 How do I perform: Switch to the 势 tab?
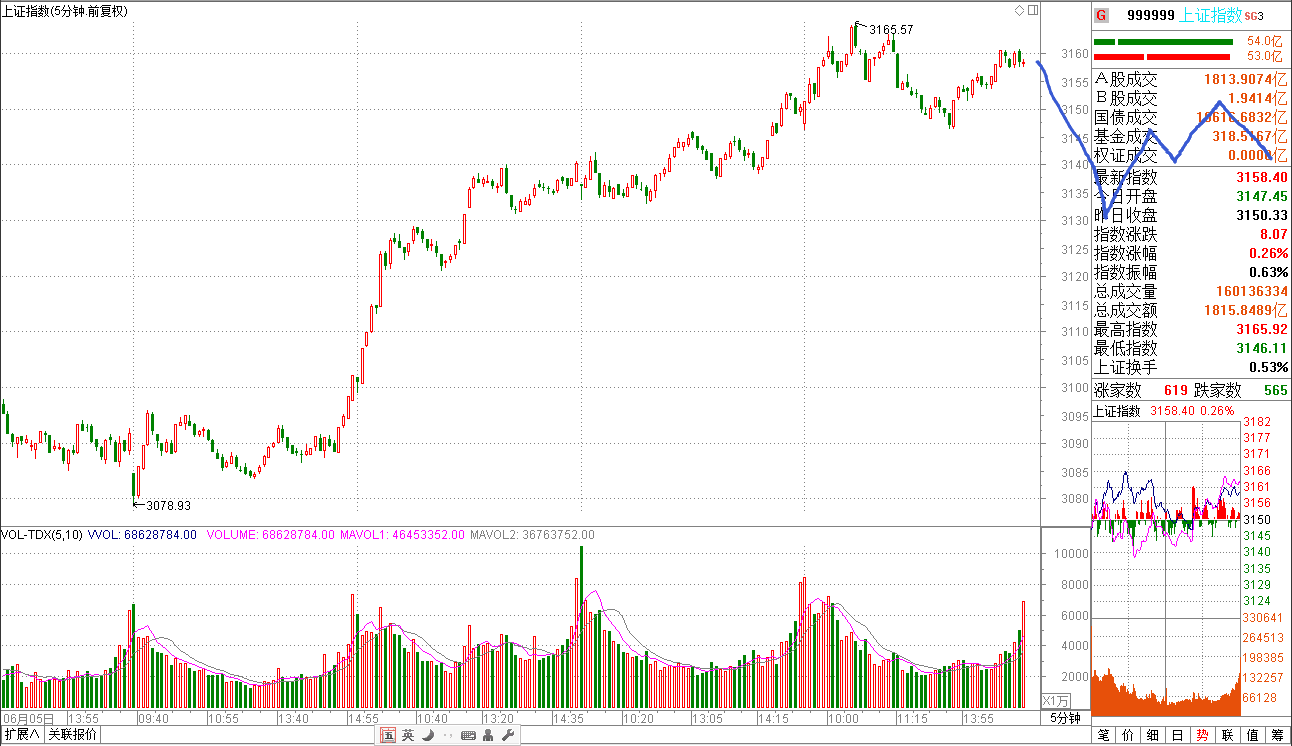click(x=1202, y=736)
